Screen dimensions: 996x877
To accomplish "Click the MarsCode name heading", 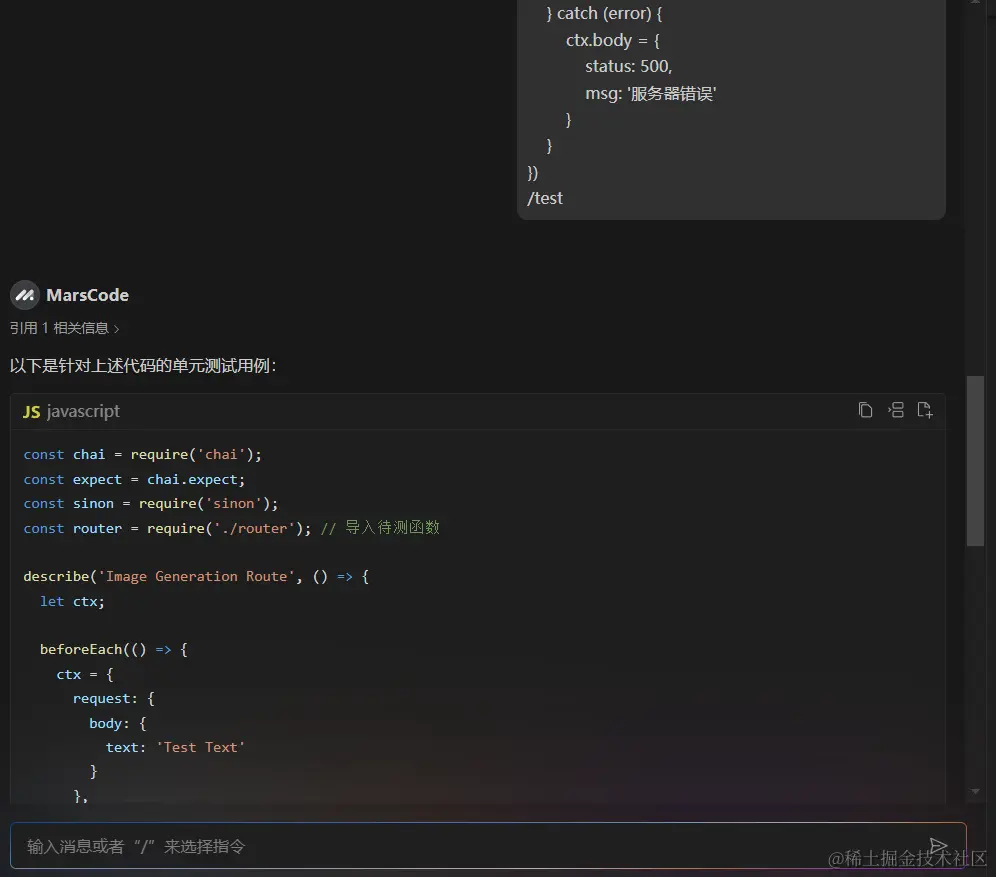I will point(88,295).
